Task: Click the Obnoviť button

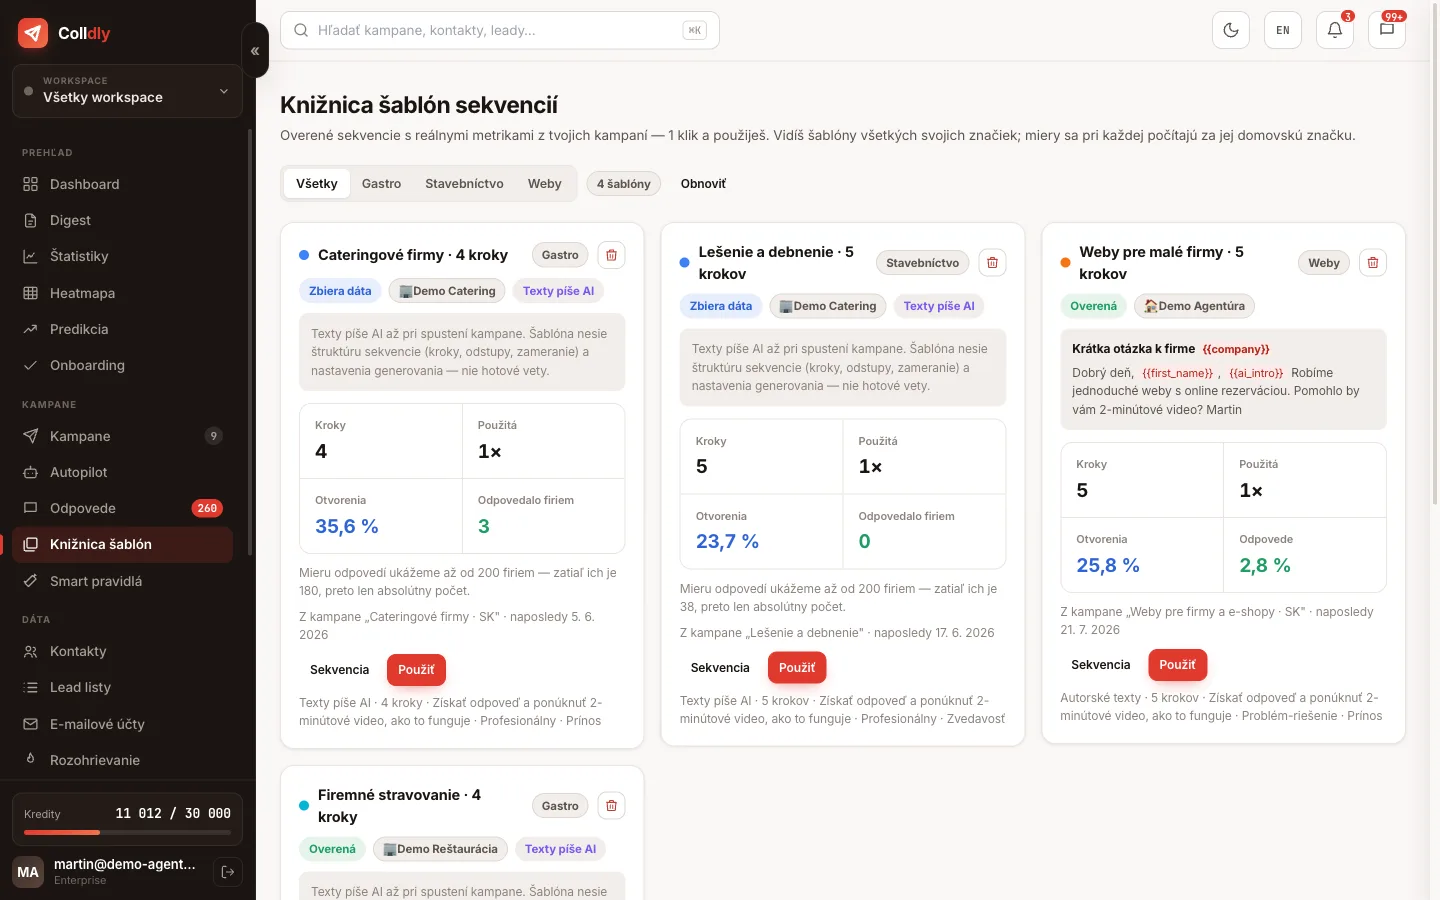Action: pos(703,183)
